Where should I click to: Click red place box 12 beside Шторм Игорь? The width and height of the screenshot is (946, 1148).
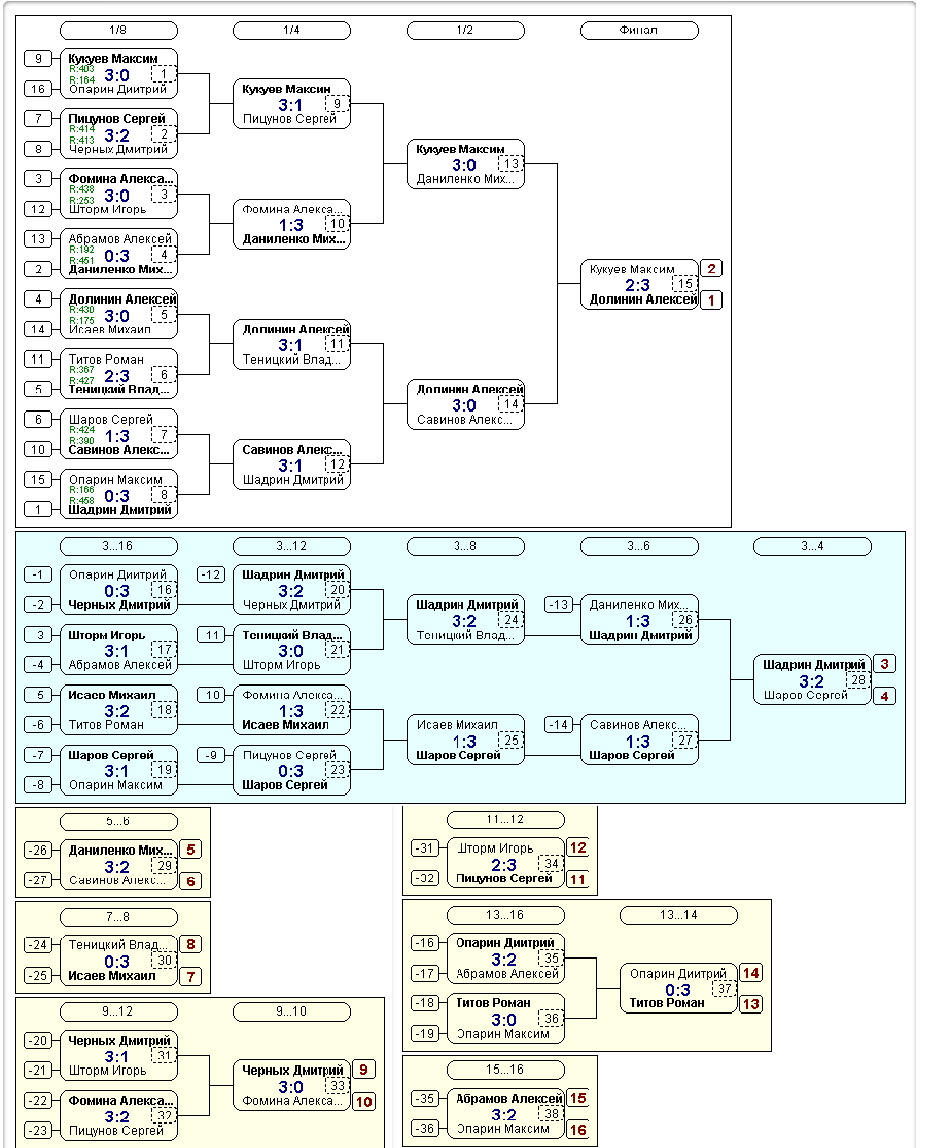tap(578, 848)
